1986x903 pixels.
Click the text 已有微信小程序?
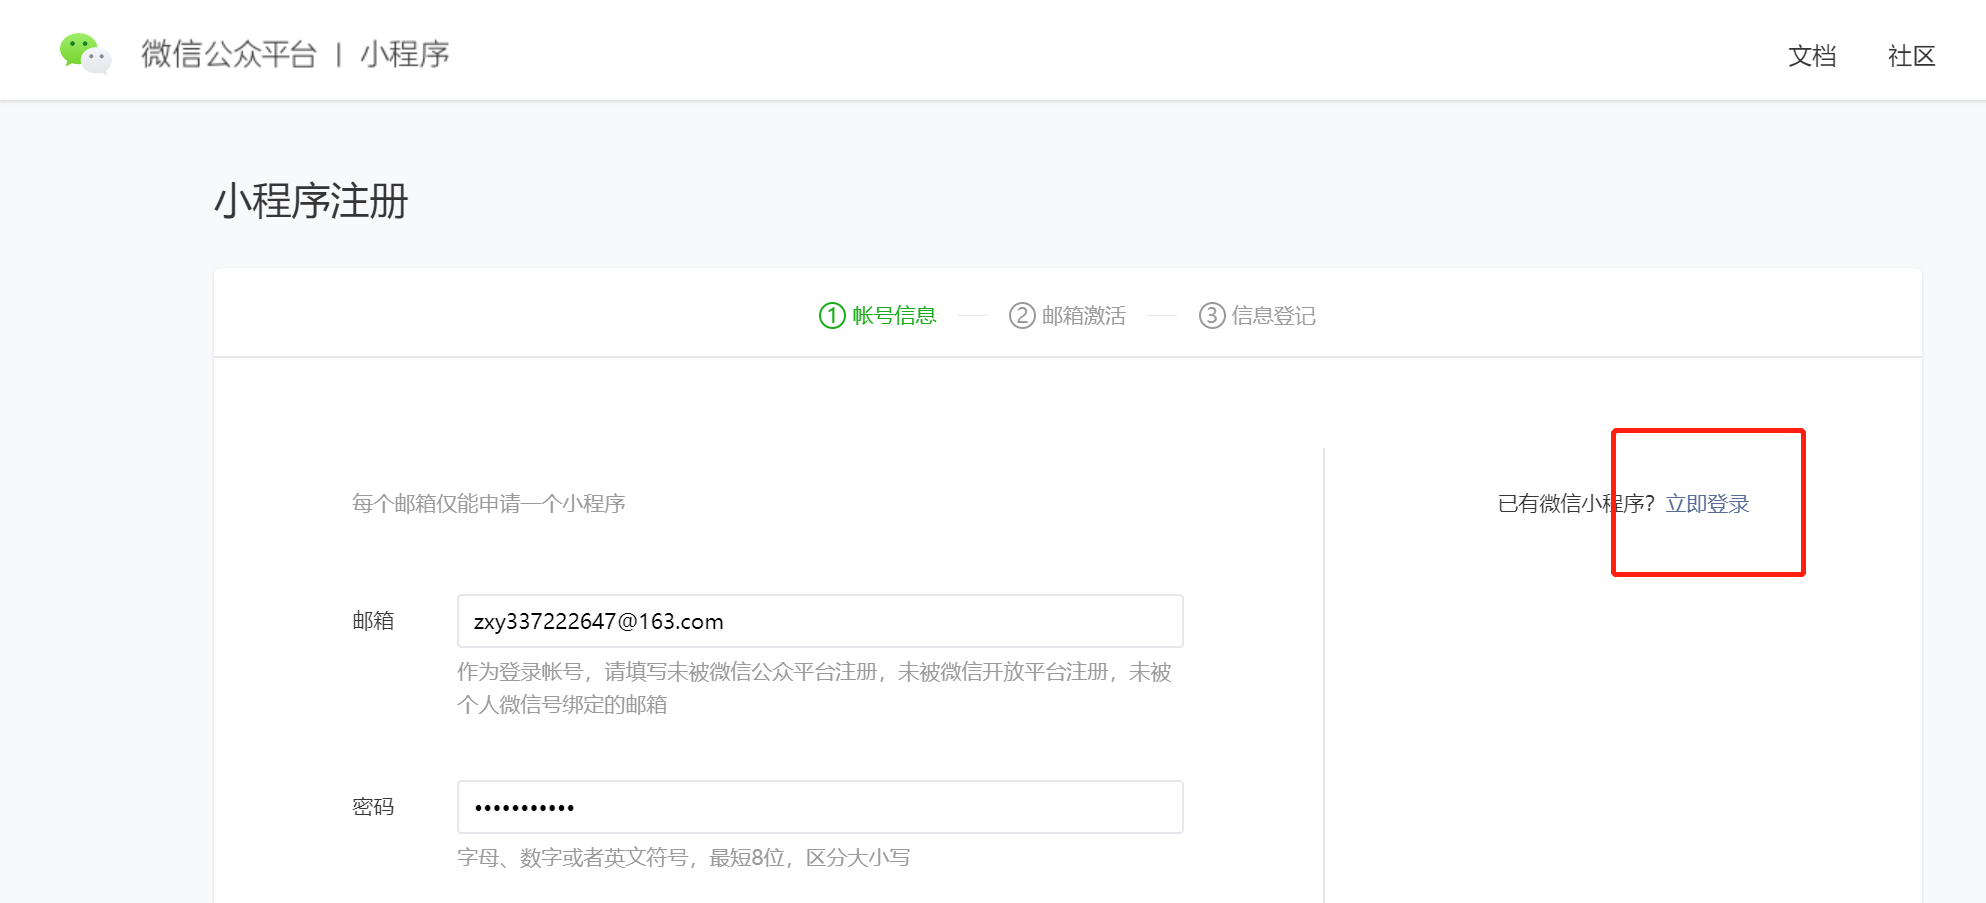coord(1576,504)
